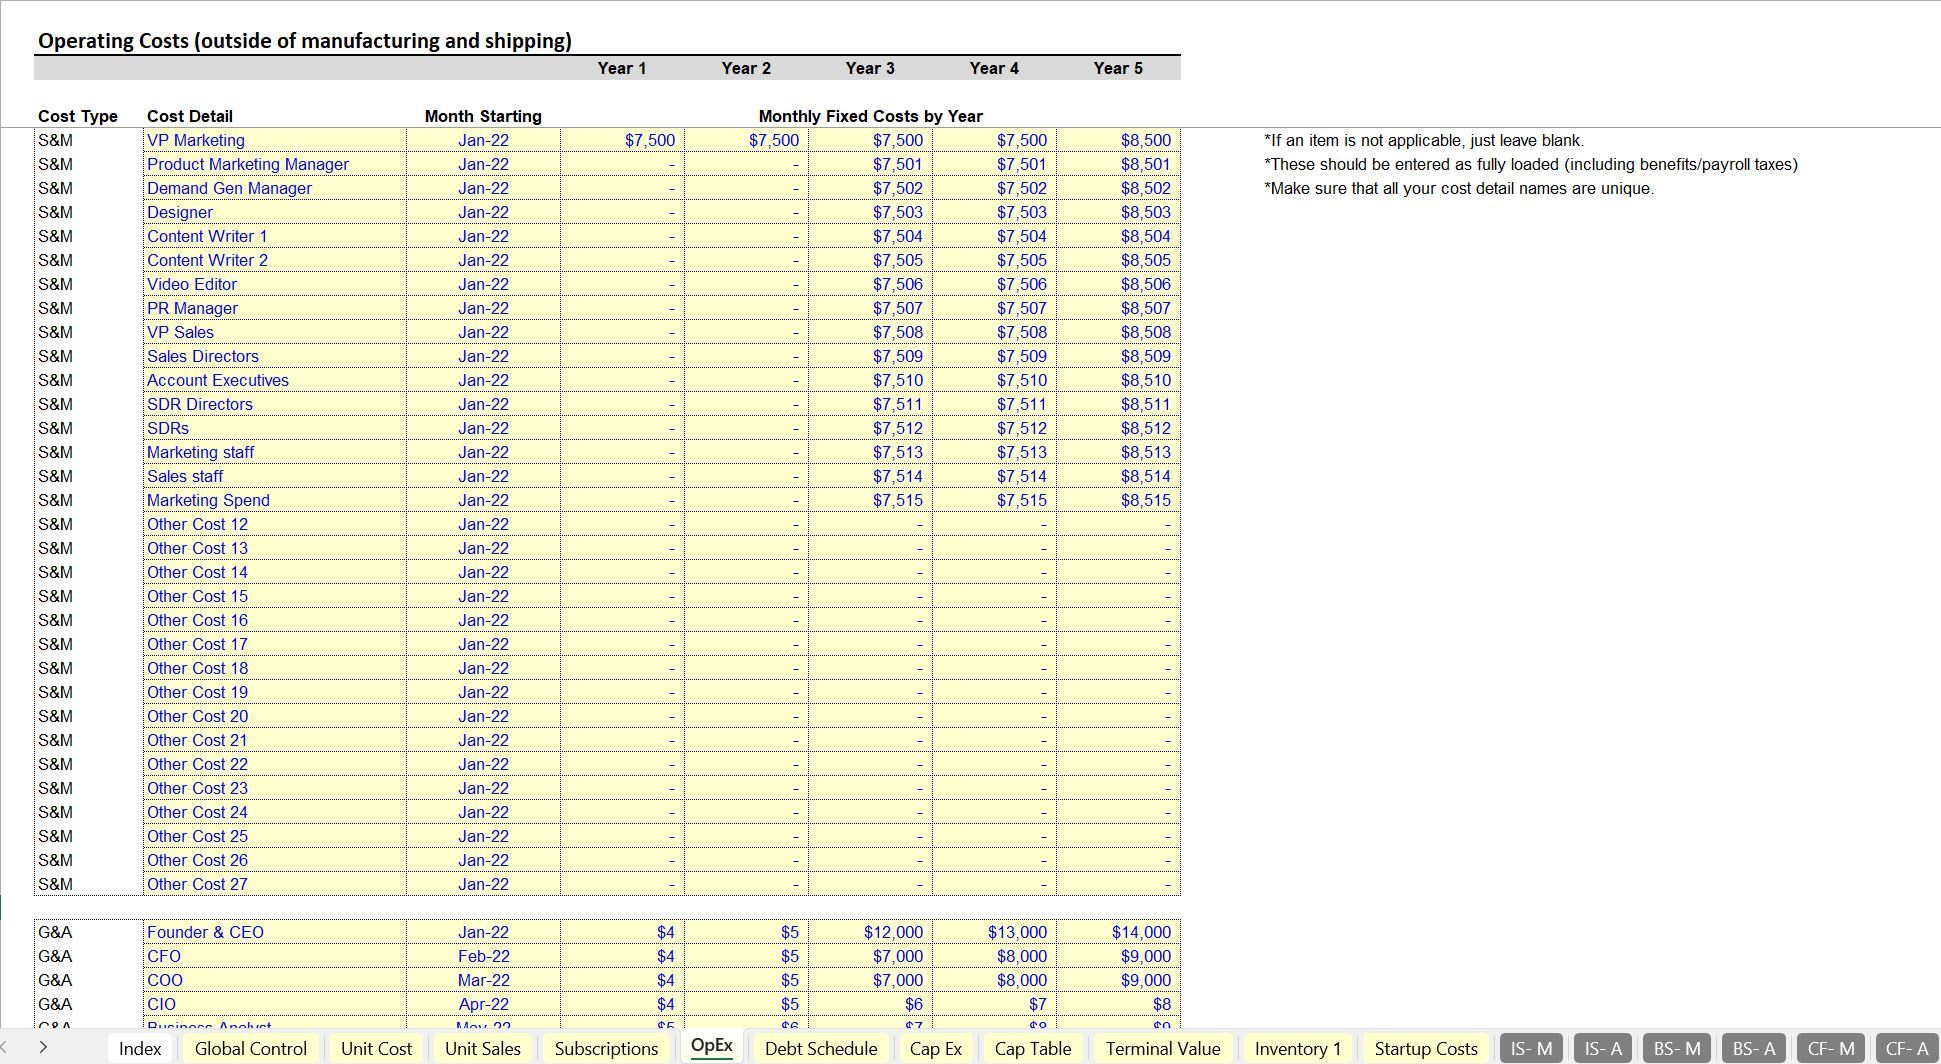This screenshot has height=1064, width=1941.
Task: Click the next-sheet scroll arrow
Action: [x=43, y=1047]
